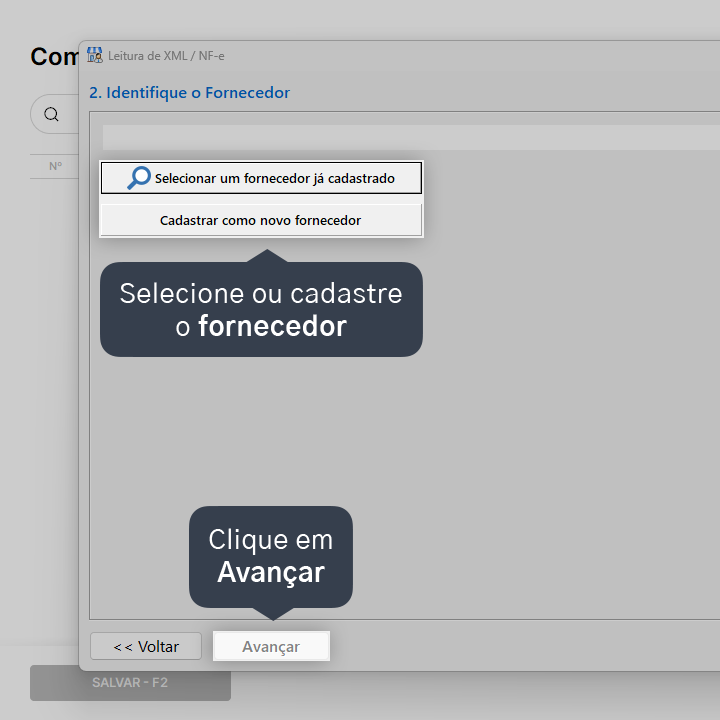This screenshot has width=720, height=720.
Task: Click the Nº column header
Action: [55, 166]
